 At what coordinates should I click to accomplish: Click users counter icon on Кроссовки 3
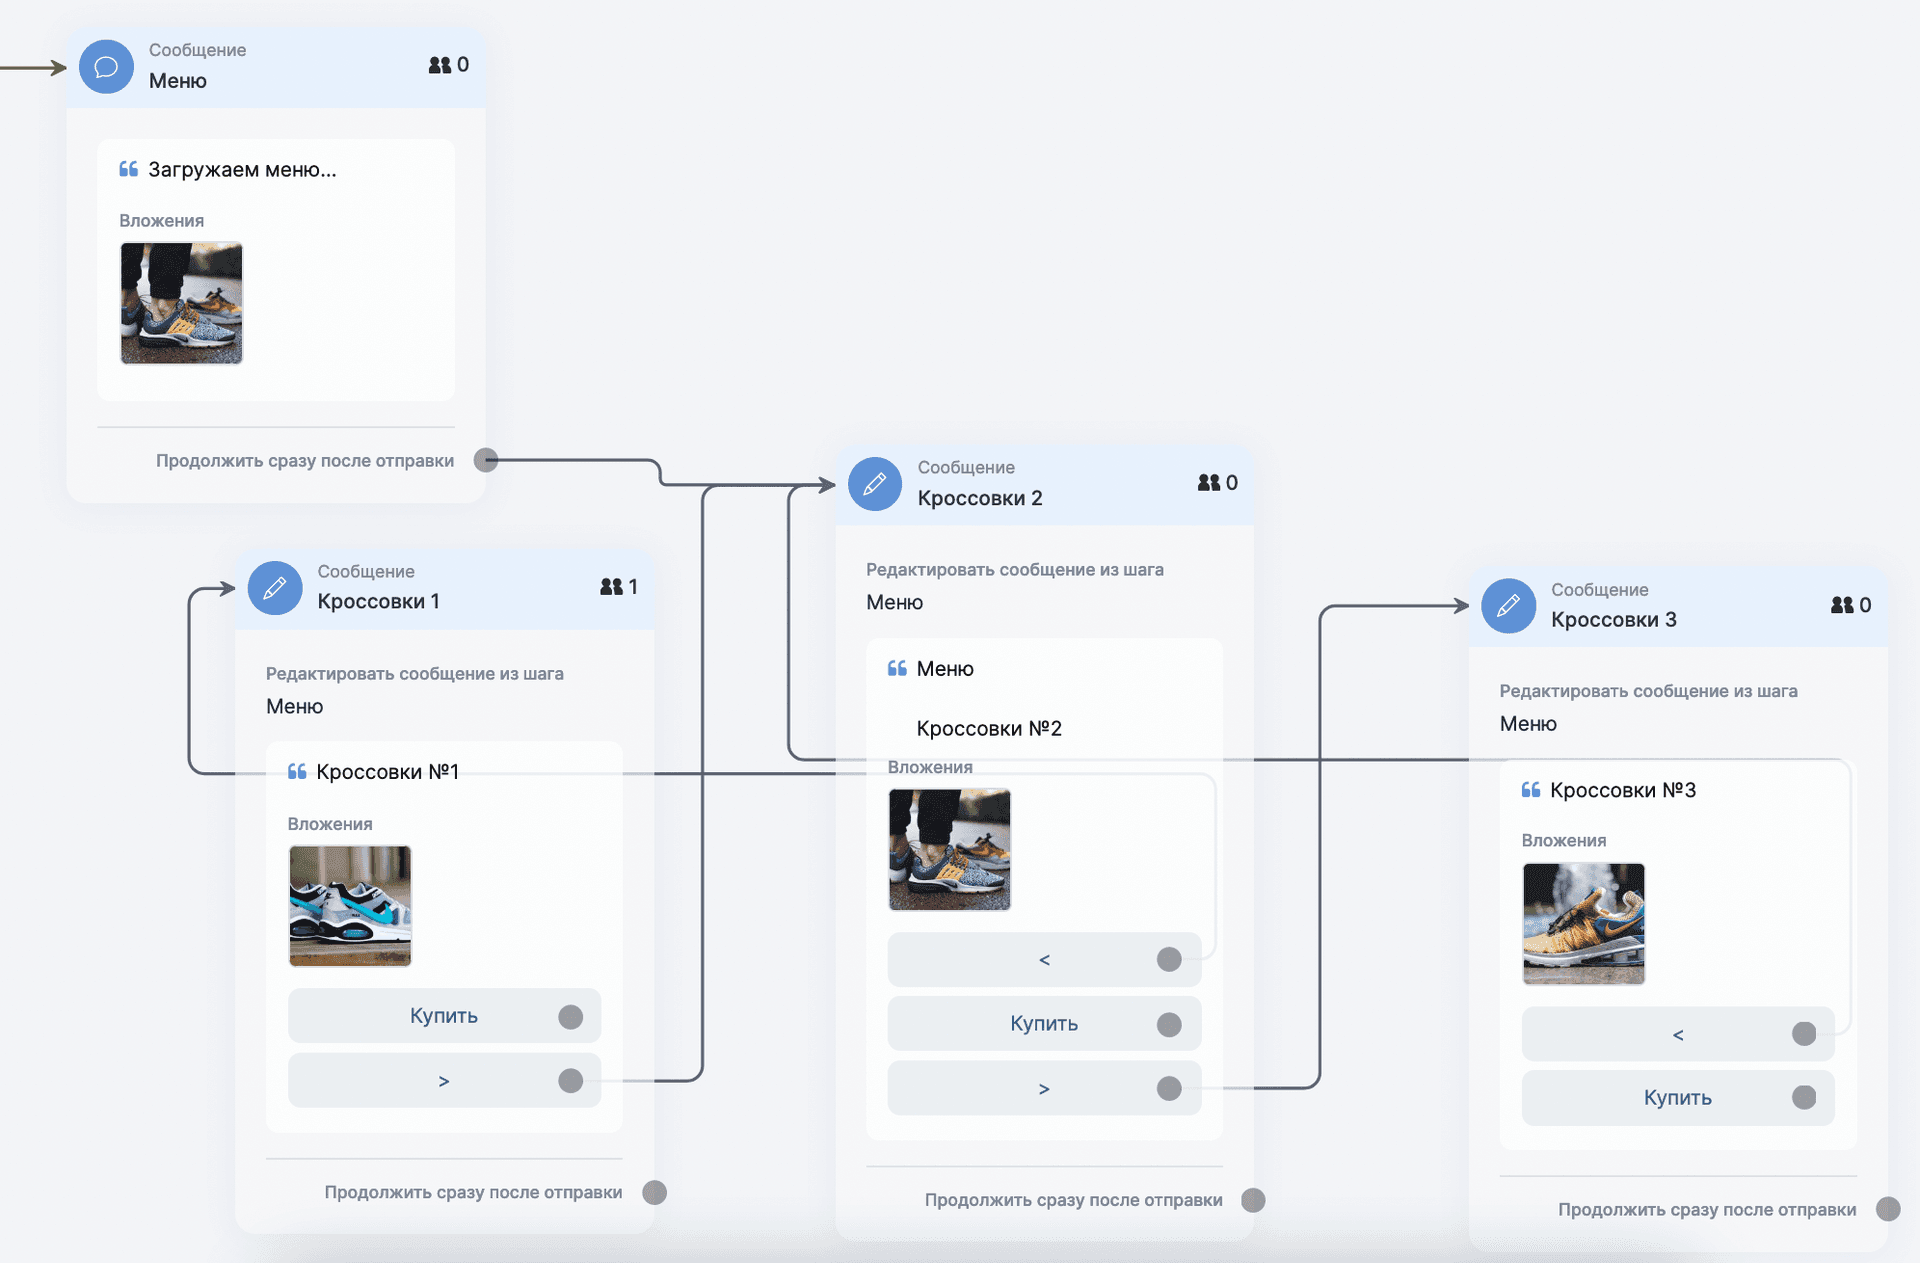click(x=1842, y=605)
